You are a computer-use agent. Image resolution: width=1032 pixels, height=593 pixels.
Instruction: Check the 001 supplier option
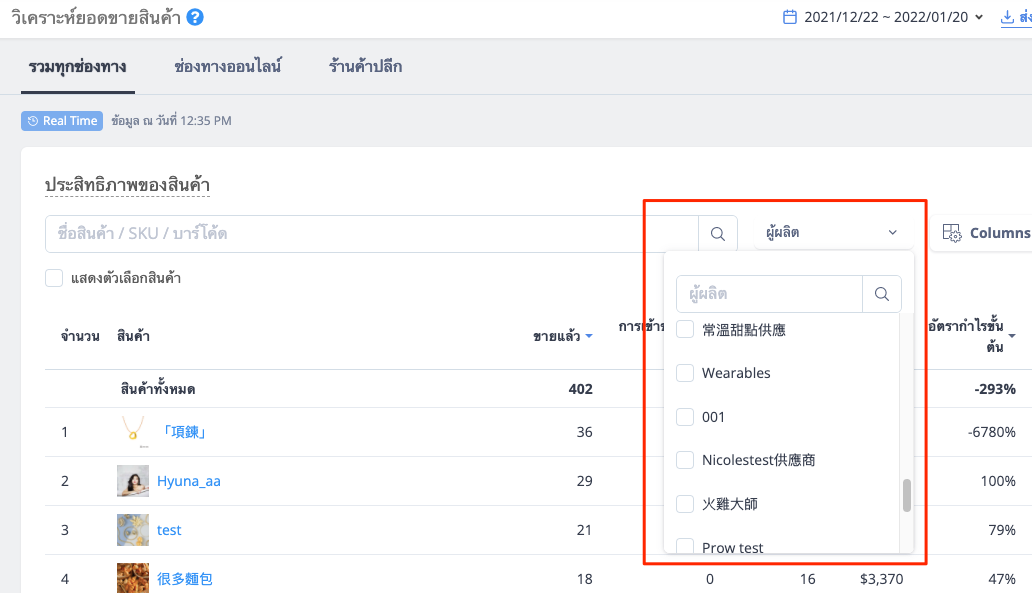tap(685, 417)
